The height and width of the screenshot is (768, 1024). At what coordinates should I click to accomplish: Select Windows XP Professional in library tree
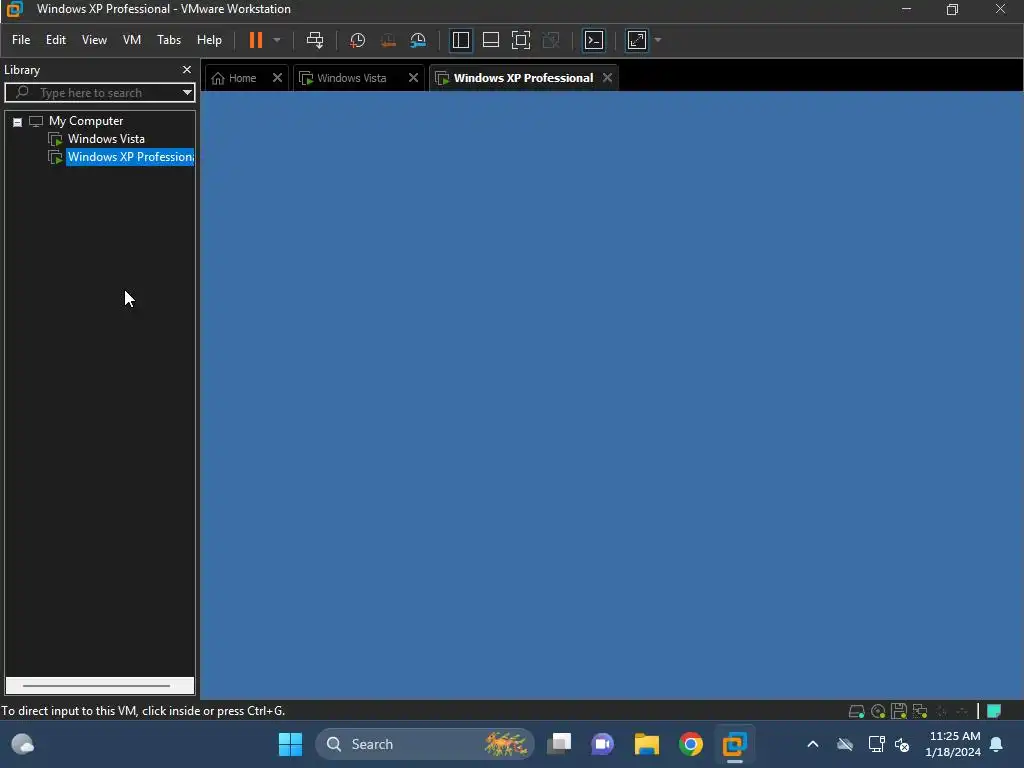point(130,157)
